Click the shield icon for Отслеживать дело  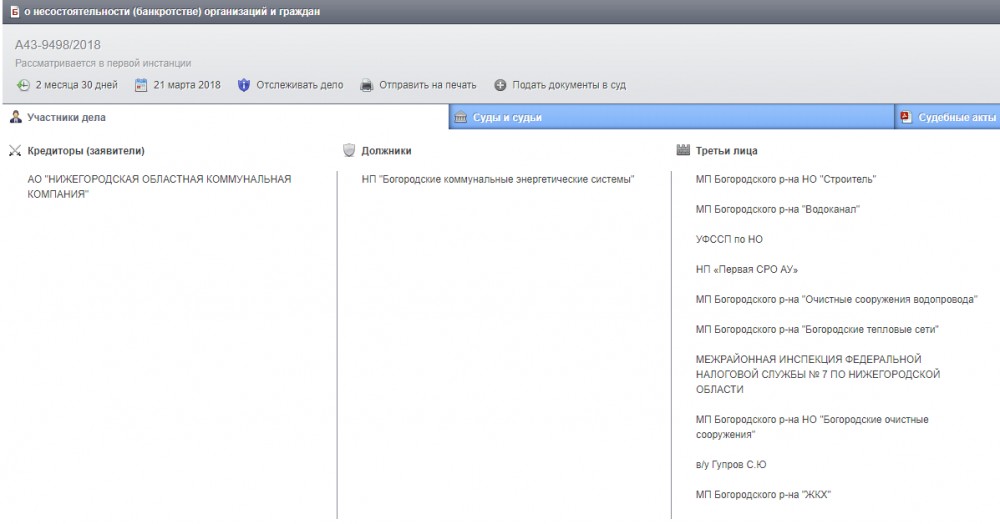[x=244, y=85]
